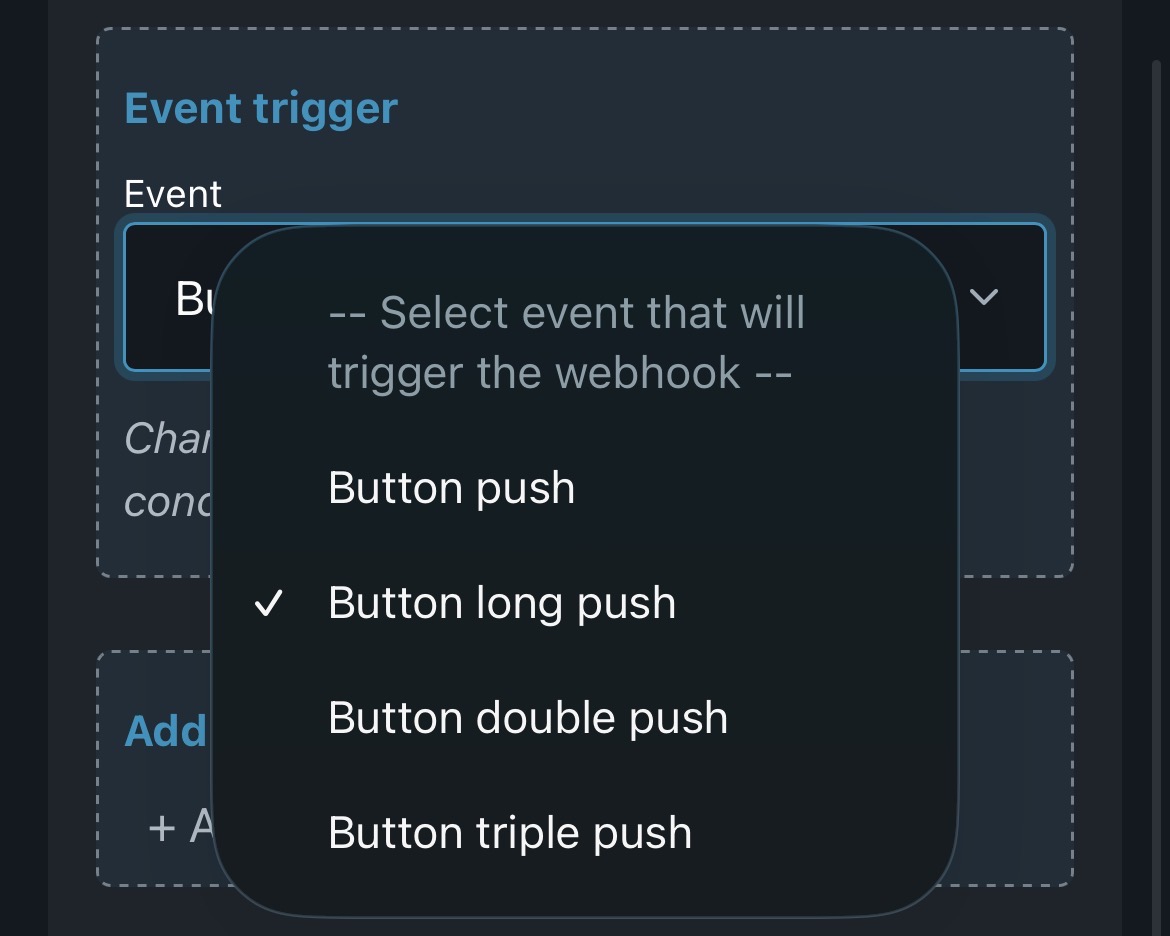Screen dimensions: 1170x936
Task: Click the checkmark beside Button long push
Action: [268, 604]
